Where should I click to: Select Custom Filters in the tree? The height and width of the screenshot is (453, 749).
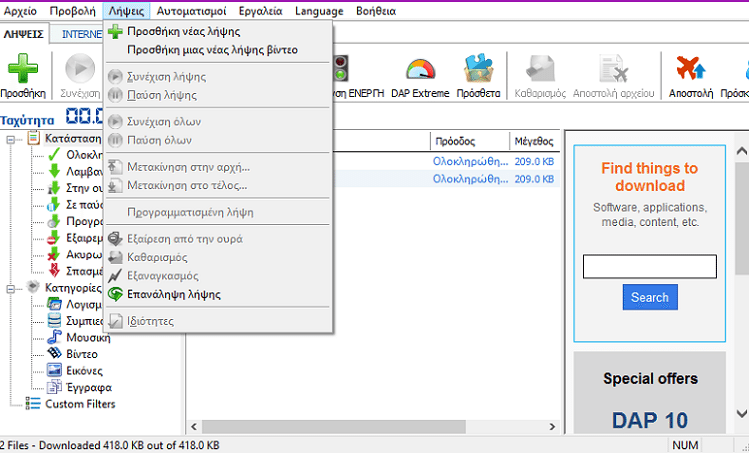pos(79,404)
